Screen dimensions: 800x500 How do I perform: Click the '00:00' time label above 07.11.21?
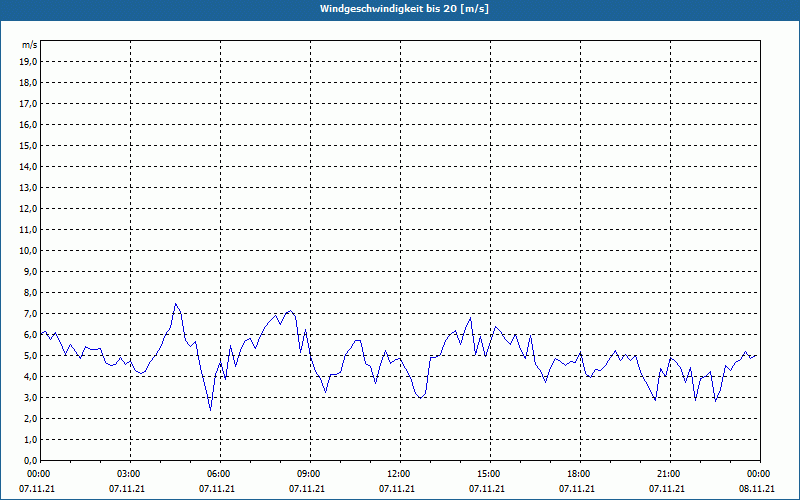pyautogui.click(x=38, y=474)
